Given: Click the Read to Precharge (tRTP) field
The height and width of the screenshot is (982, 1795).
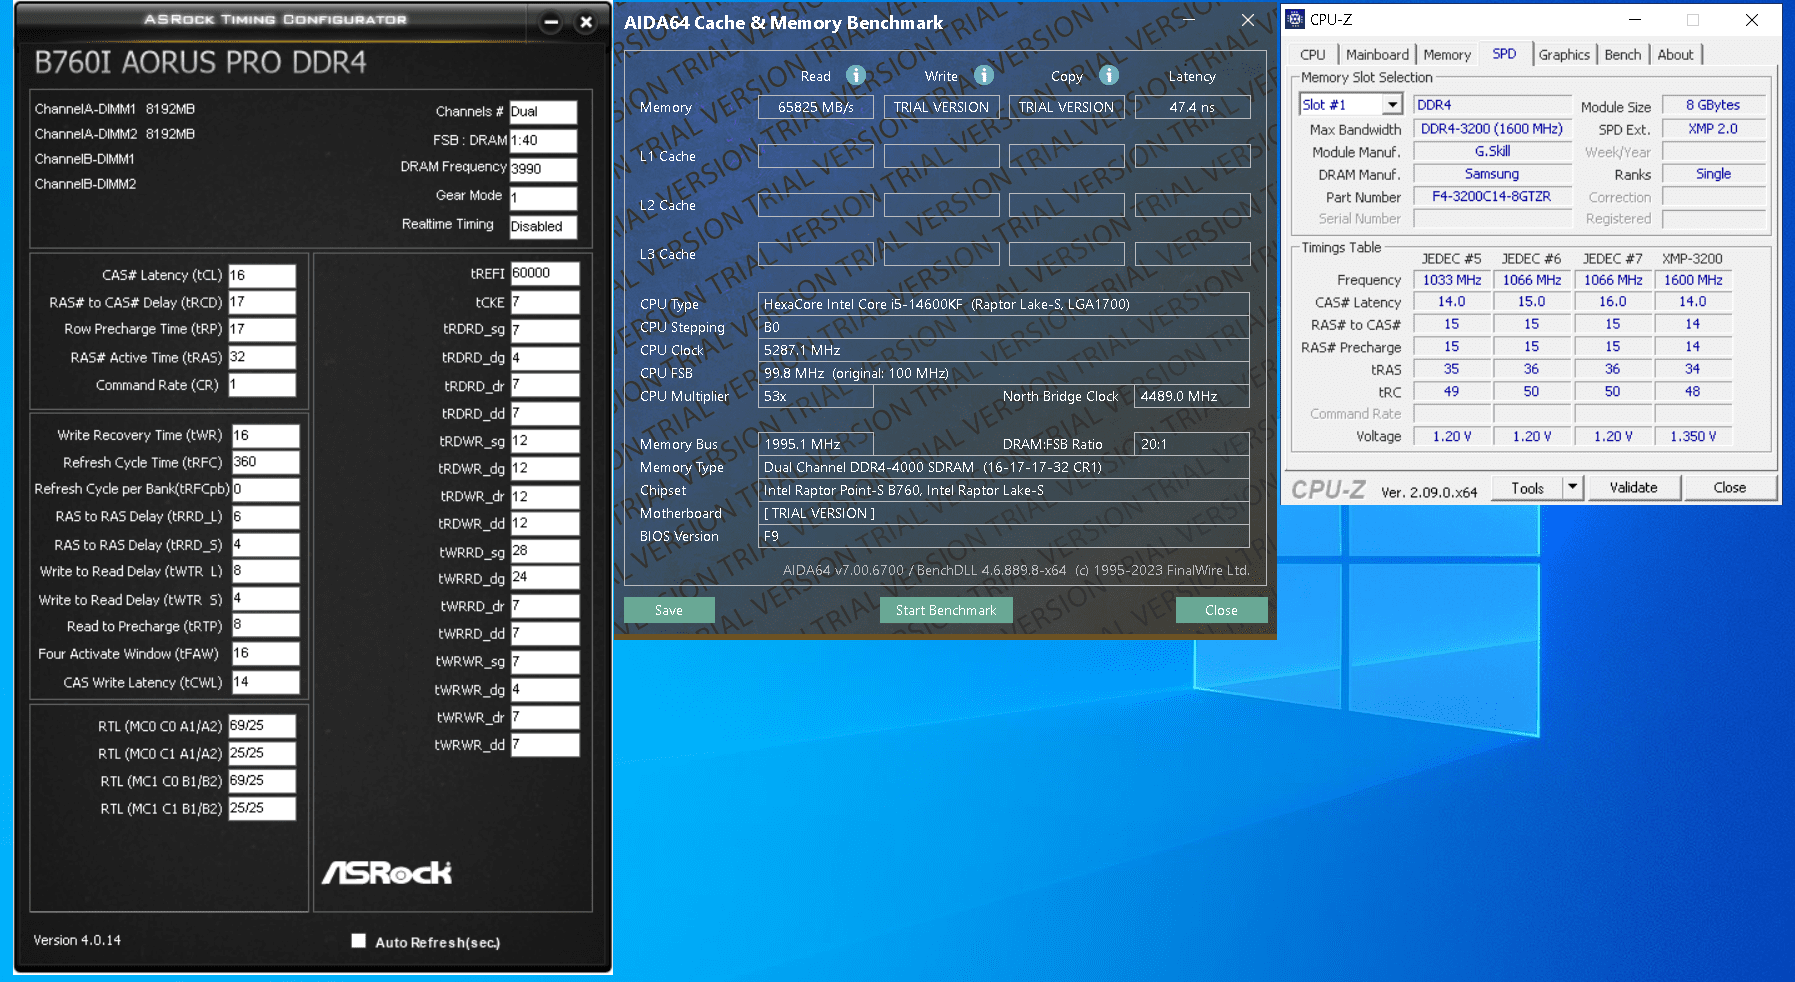Looking at the screenshot, I should click(x=265, y=626).
